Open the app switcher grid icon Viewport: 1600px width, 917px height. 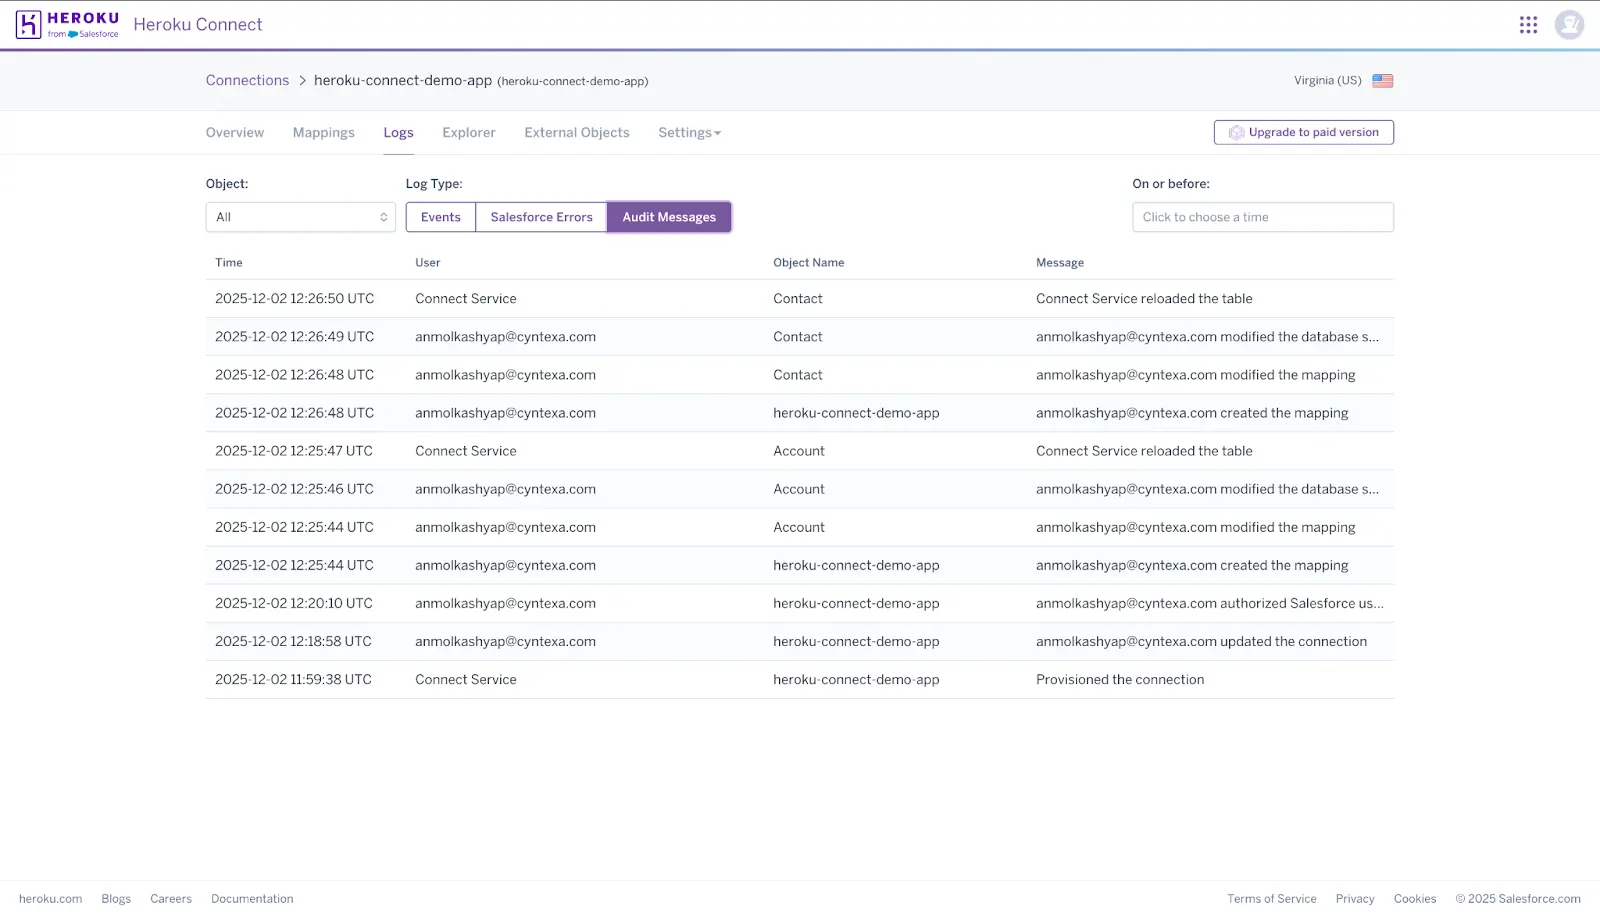click(1528, 24)
